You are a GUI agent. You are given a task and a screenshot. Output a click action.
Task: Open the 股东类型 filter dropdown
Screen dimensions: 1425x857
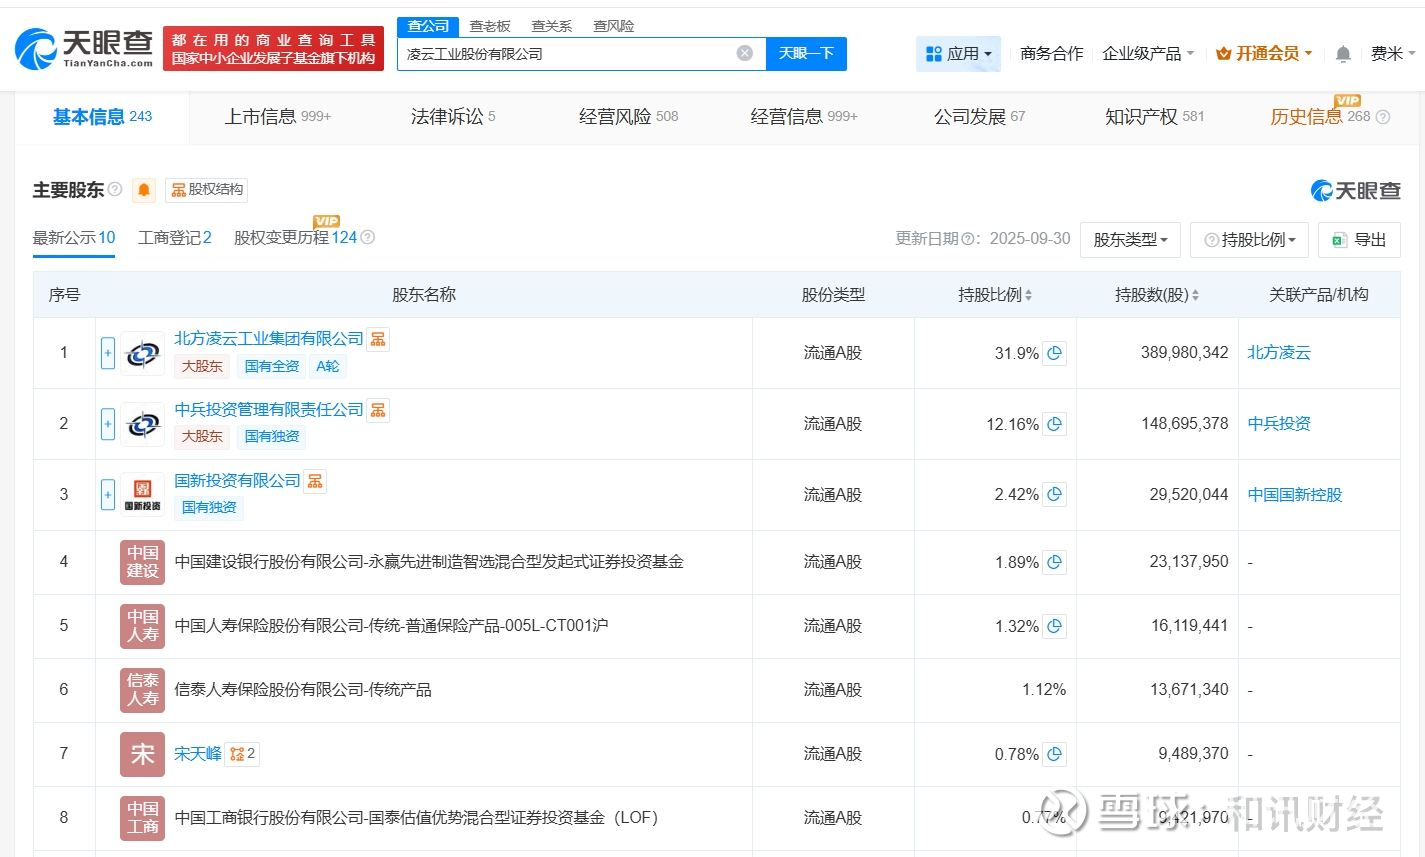click(x=1130, y=240)
